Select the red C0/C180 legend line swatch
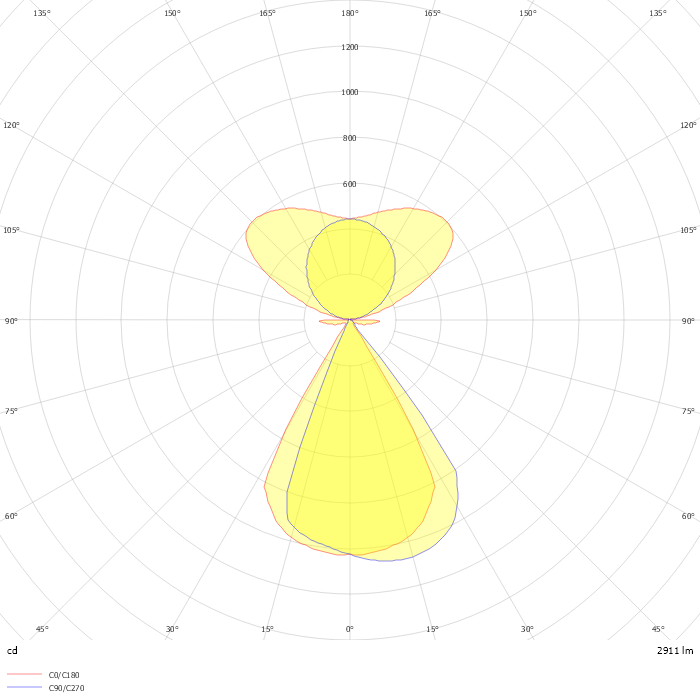This screenshot has height=700, width=700. pos(24,675)
